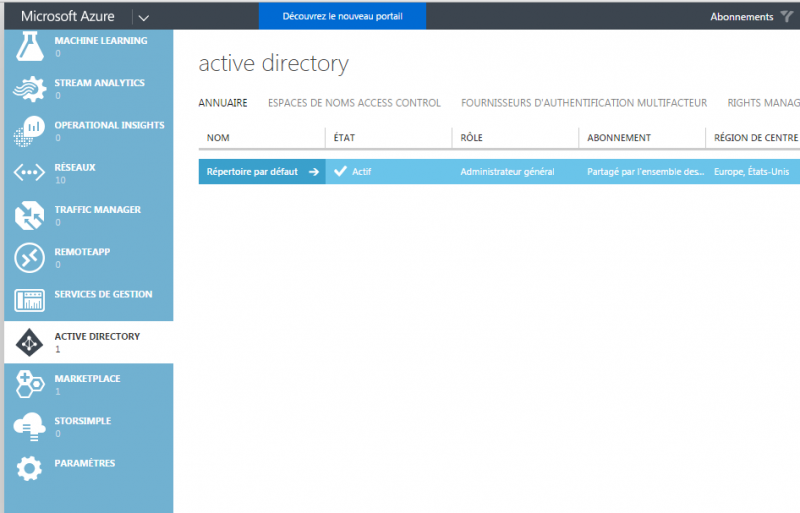The image size is (800, 513).
Task: Select Operational Insights chart icon
Action: [30, 131]
